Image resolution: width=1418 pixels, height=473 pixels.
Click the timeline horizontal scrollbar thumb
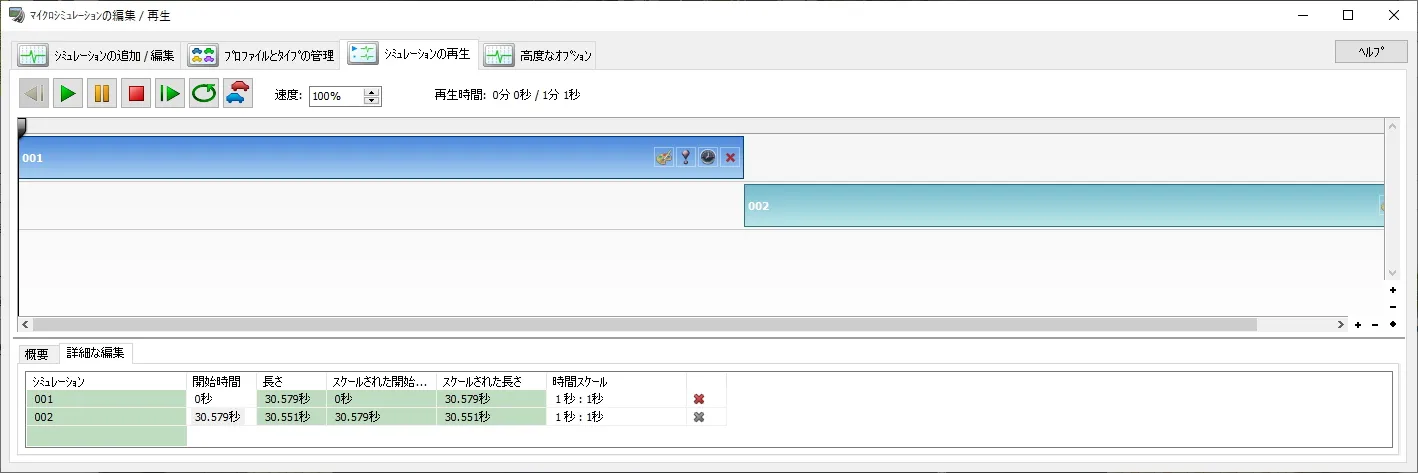coord(645,324)
